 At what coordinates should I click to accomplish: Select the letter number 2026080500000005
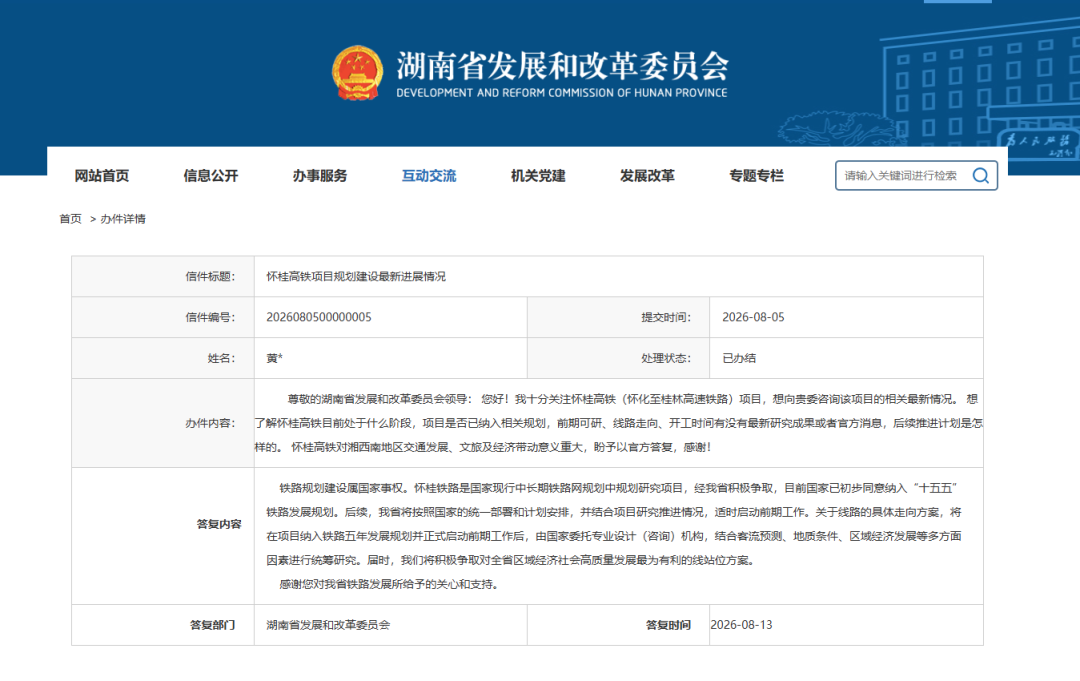click(x=319, y=317)
